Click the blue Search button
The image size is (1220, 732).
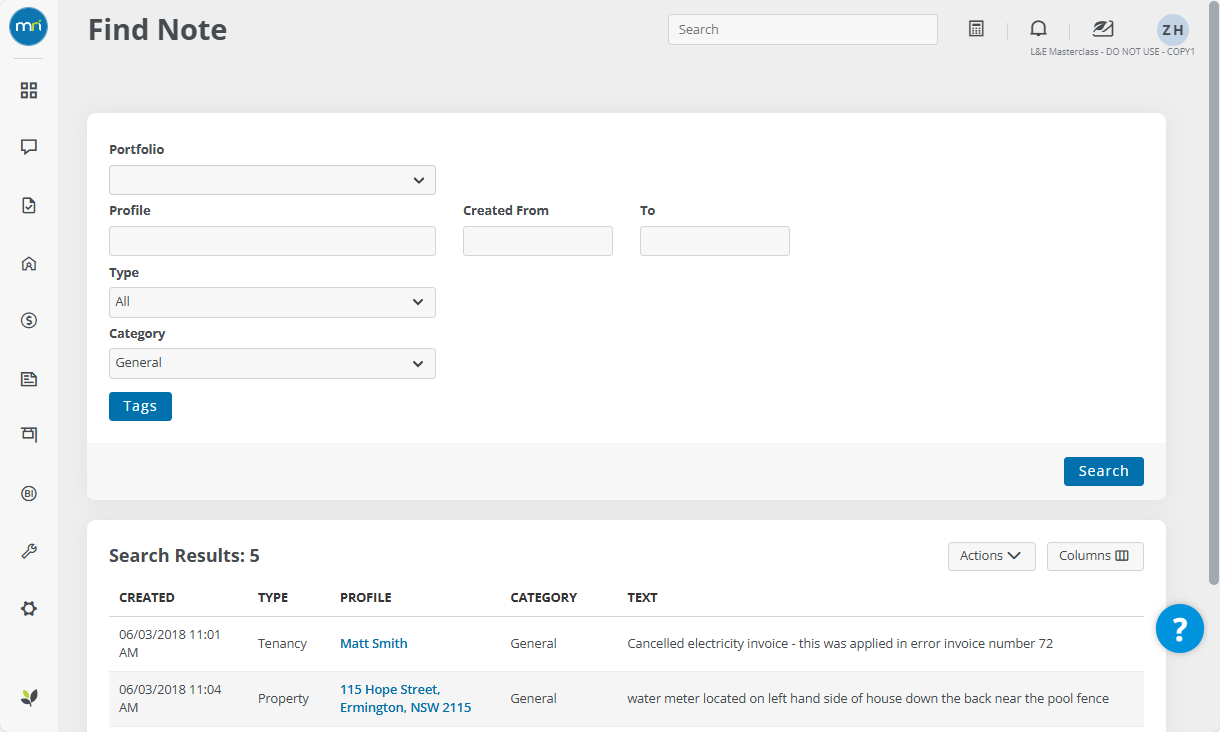click(1103, 471)
